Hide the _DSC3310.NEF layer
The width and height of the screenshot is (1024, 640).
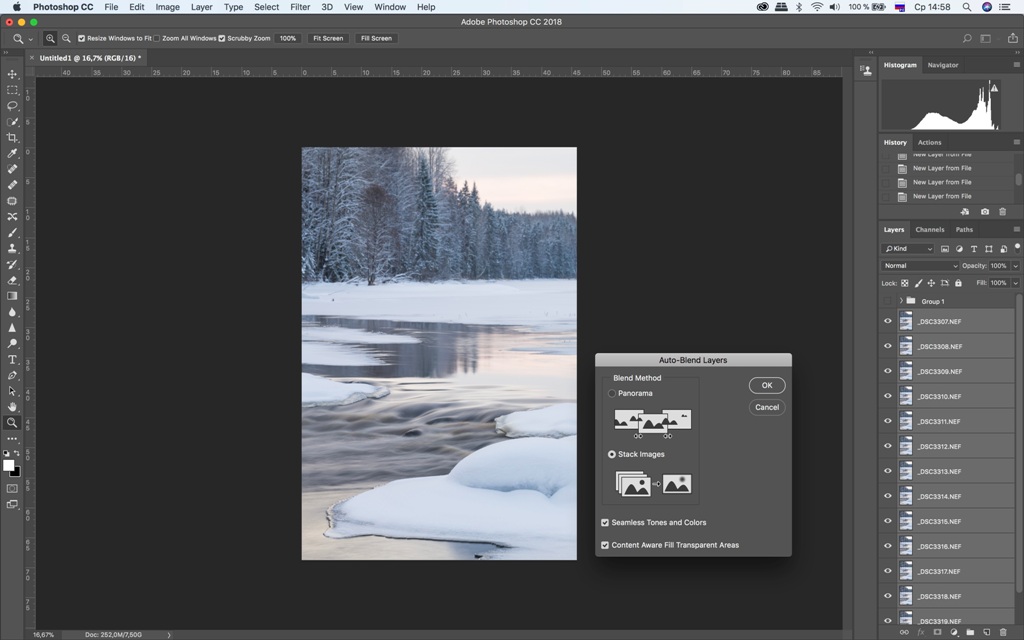point(887,397)
